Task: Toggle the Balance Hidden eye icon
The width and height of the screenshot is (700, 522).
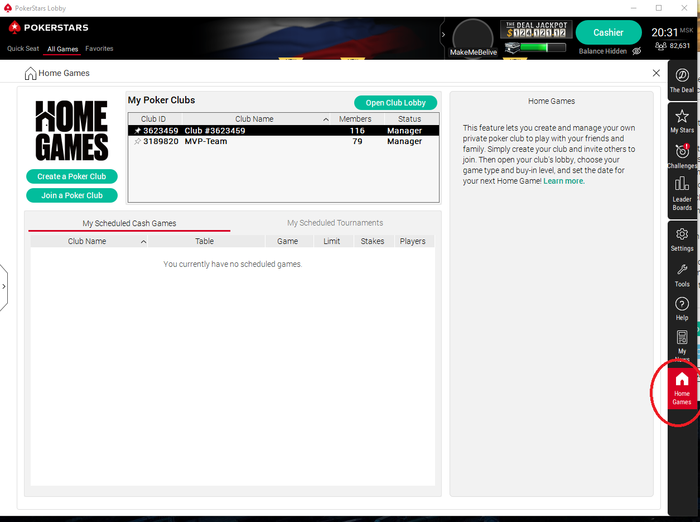Action: click(x=637, y=51)
